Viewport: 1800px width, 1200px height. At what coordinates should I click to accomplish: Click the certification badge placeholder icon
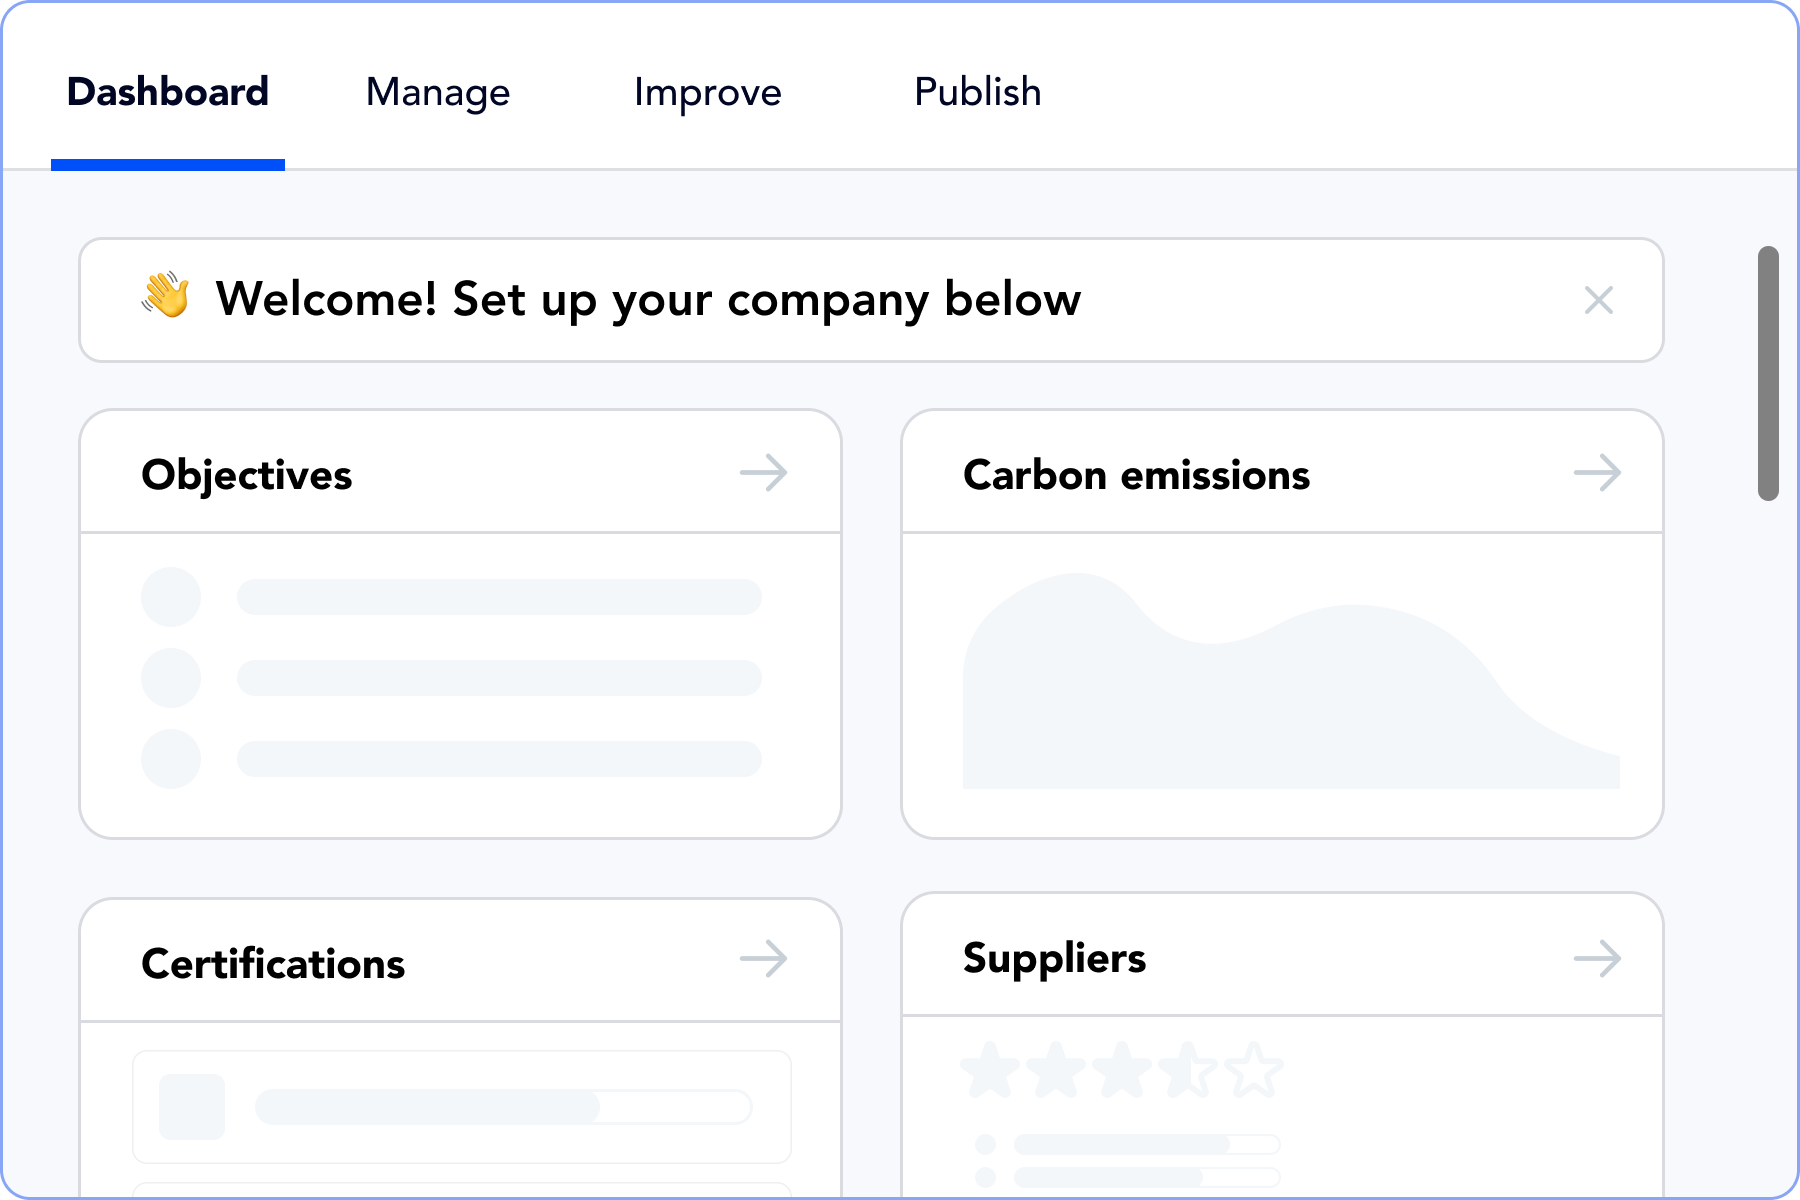pyautogui.click(x=193, y=1106)
